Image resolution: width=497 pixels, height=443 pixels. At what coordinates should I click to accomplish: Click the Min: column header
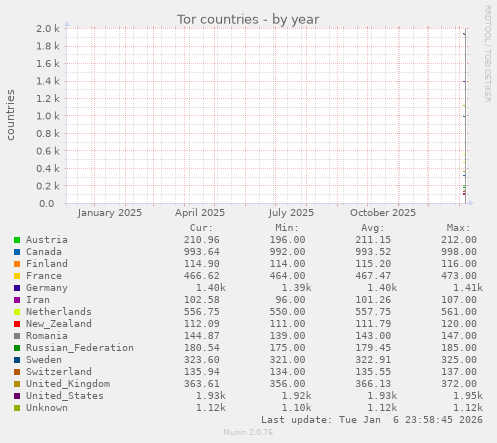click(287, 228)
